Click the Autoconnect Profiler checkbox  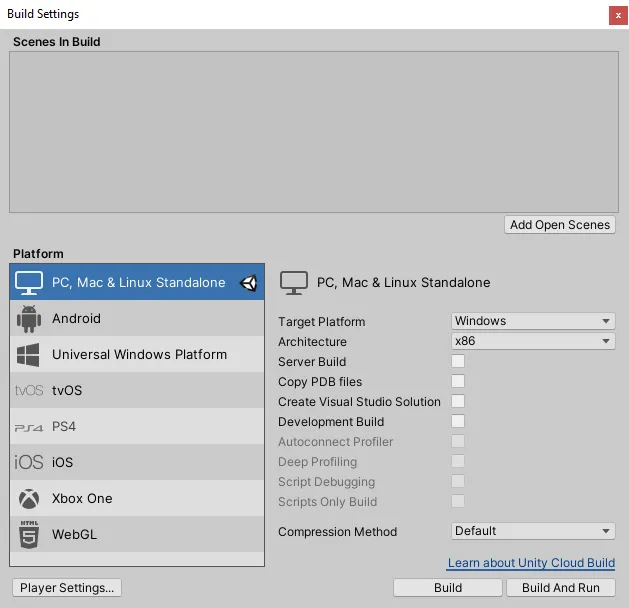tap(458, 441)
